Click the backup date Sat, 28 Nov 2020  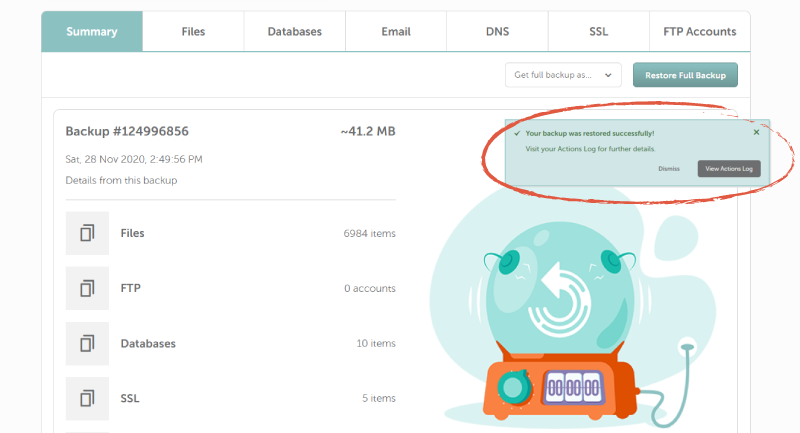click(134, 159)
